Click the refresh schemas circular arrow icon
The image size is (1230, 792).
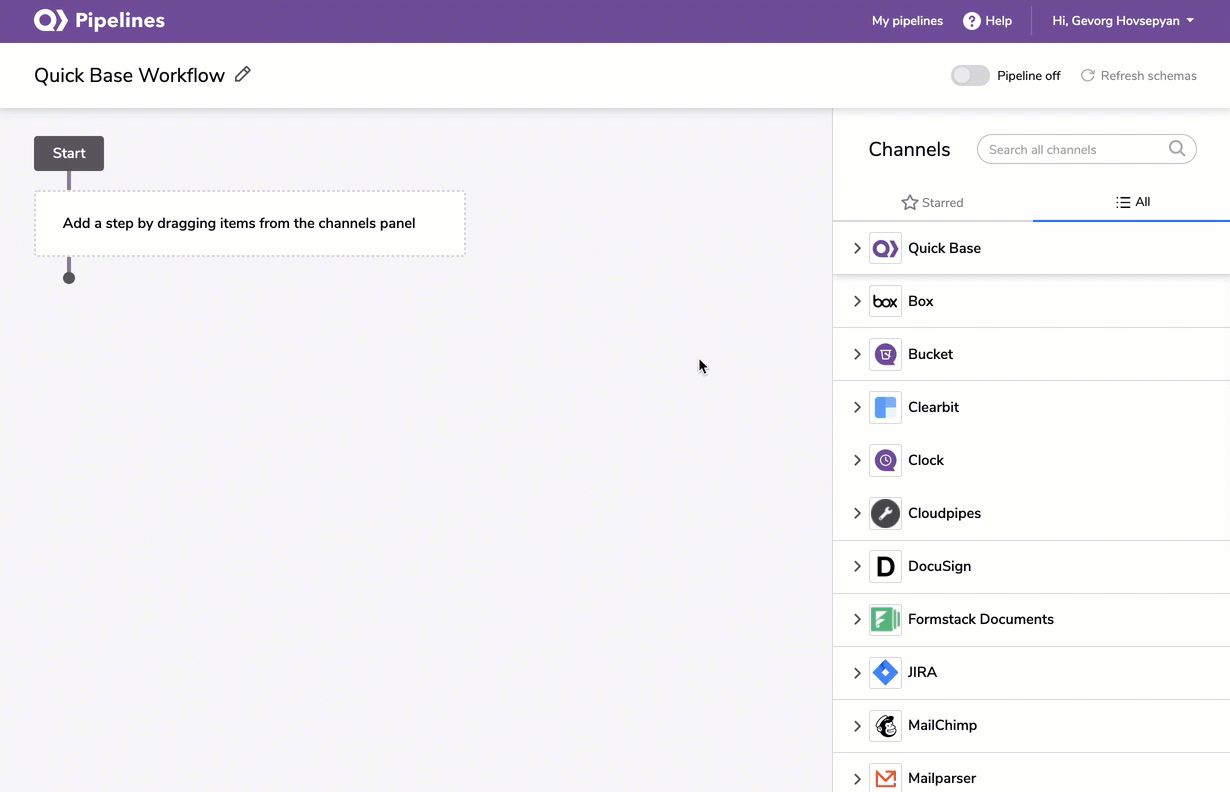click(1087, 75)
